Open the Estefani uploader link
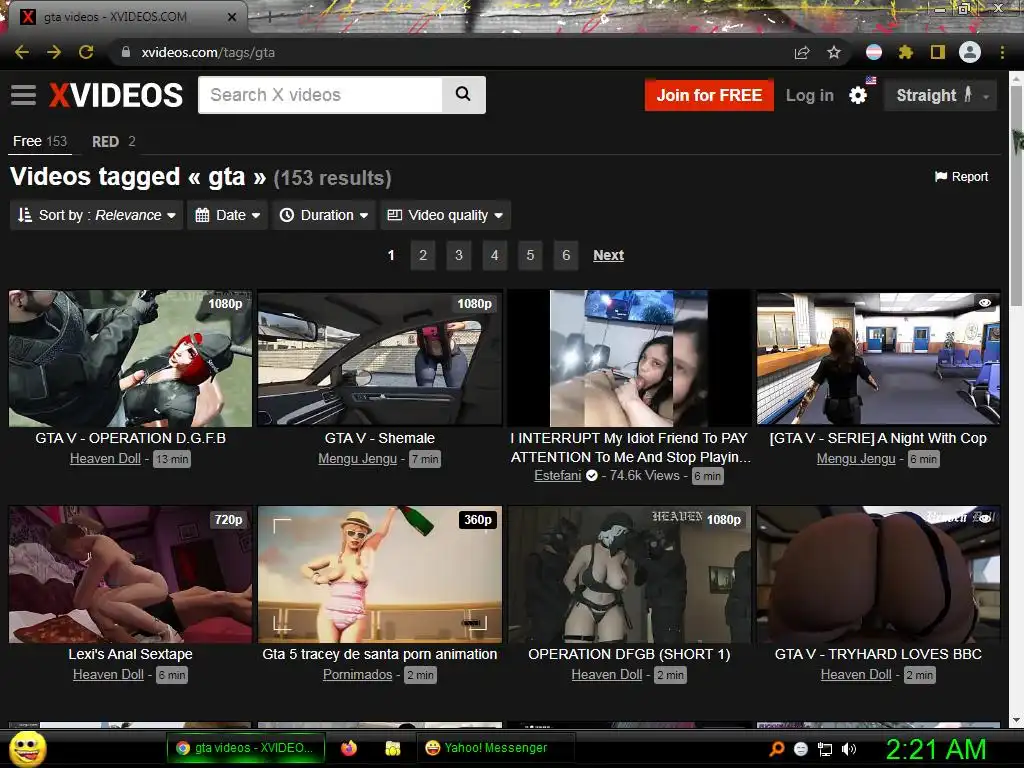The height and width of the screenshot is (768, 1024). [x=558, y=475]
